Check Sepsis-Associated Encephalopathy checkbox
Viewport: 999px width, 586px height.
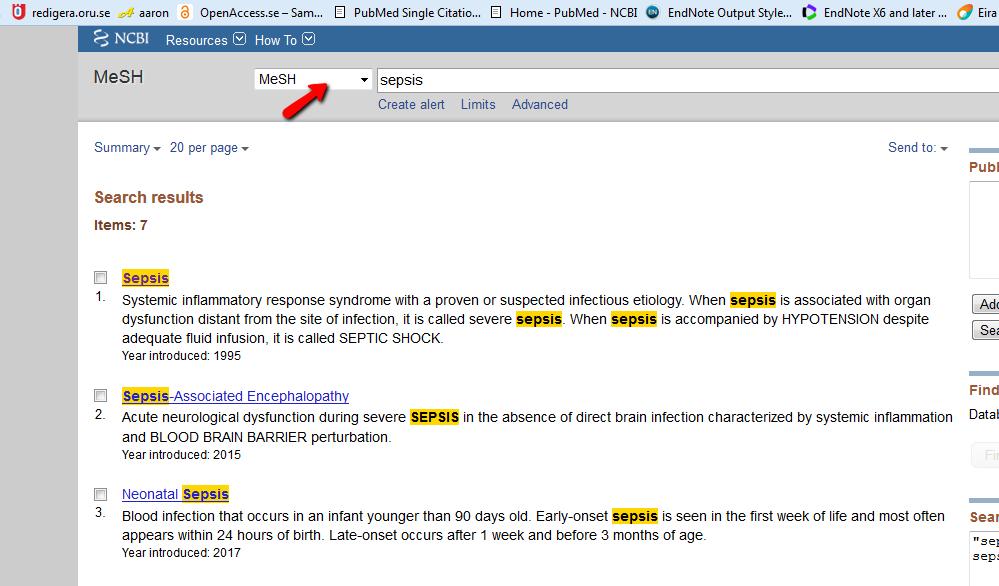tap(101, 396)
